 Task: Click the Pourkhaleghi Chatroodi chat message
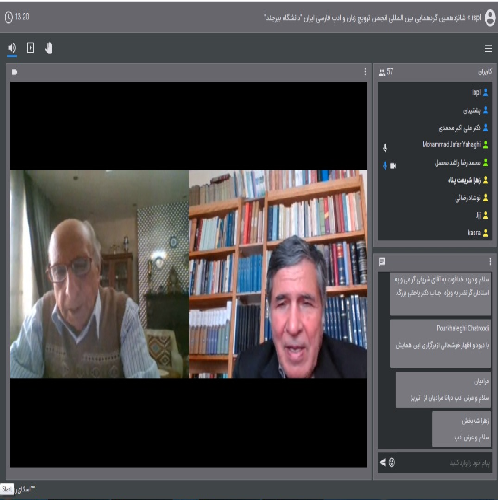pyautogui.click(x=440, y=344)
